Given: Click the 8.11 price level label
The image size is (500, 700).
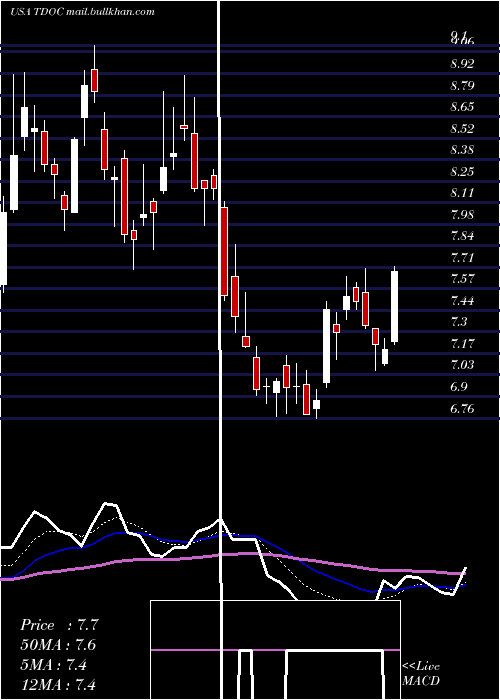Looking at the screenshot, I should point(462,193).
